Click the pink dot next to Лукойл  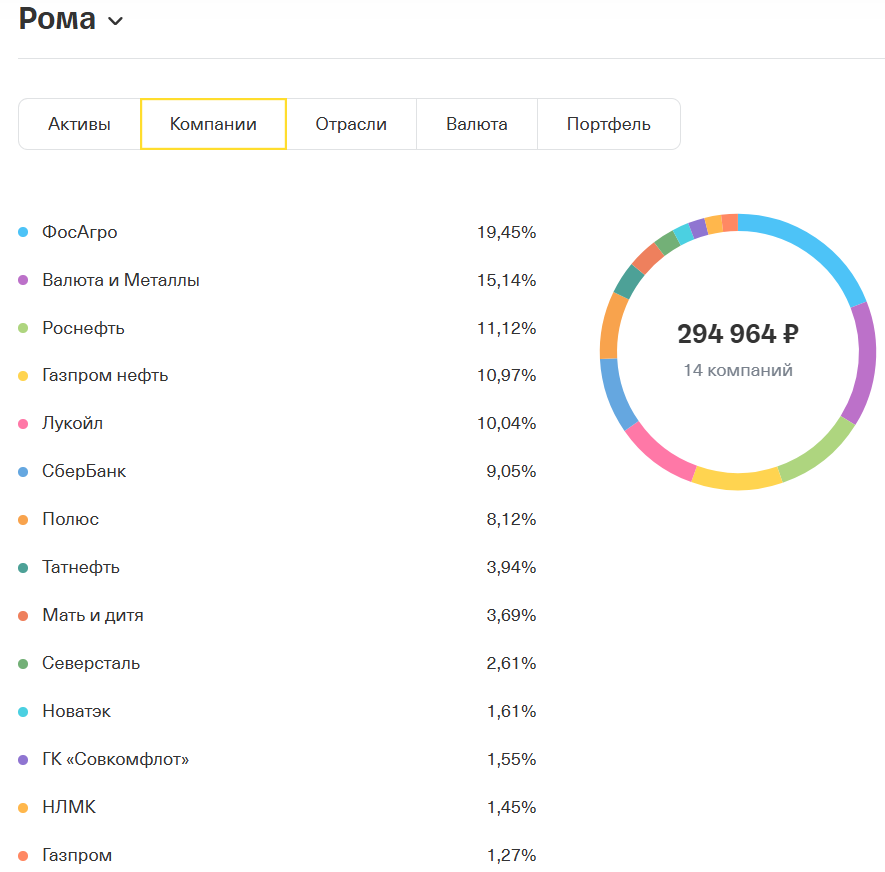[22, 423]
